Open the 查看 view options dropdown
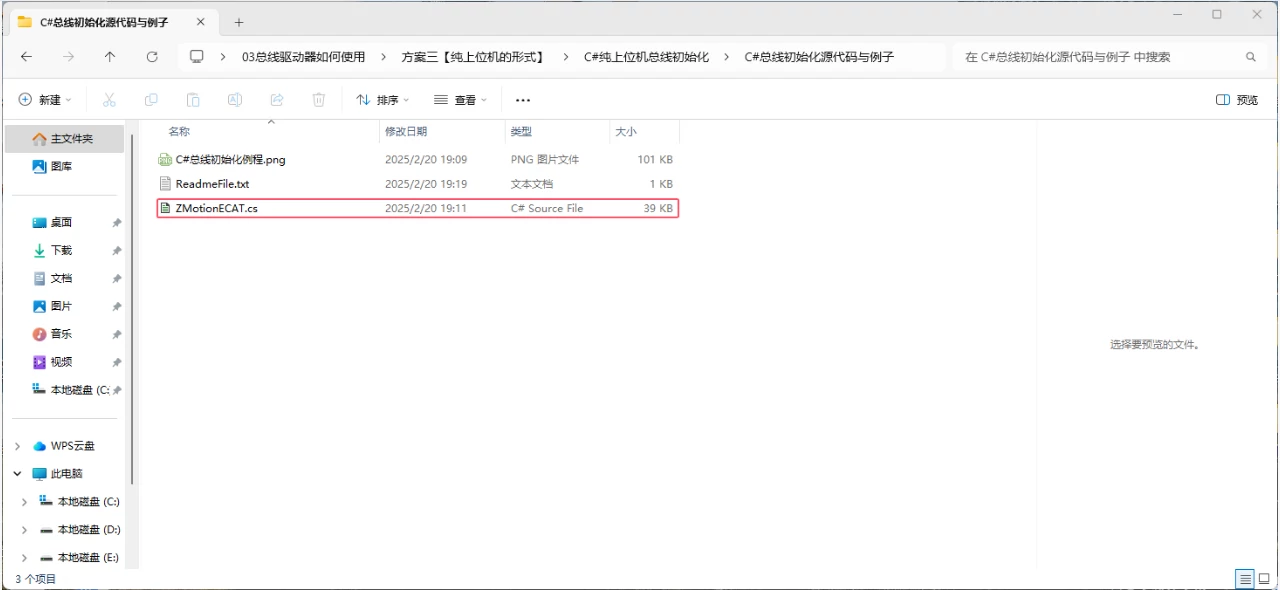The image size is (1280, 590). click(x=458, y=99)
